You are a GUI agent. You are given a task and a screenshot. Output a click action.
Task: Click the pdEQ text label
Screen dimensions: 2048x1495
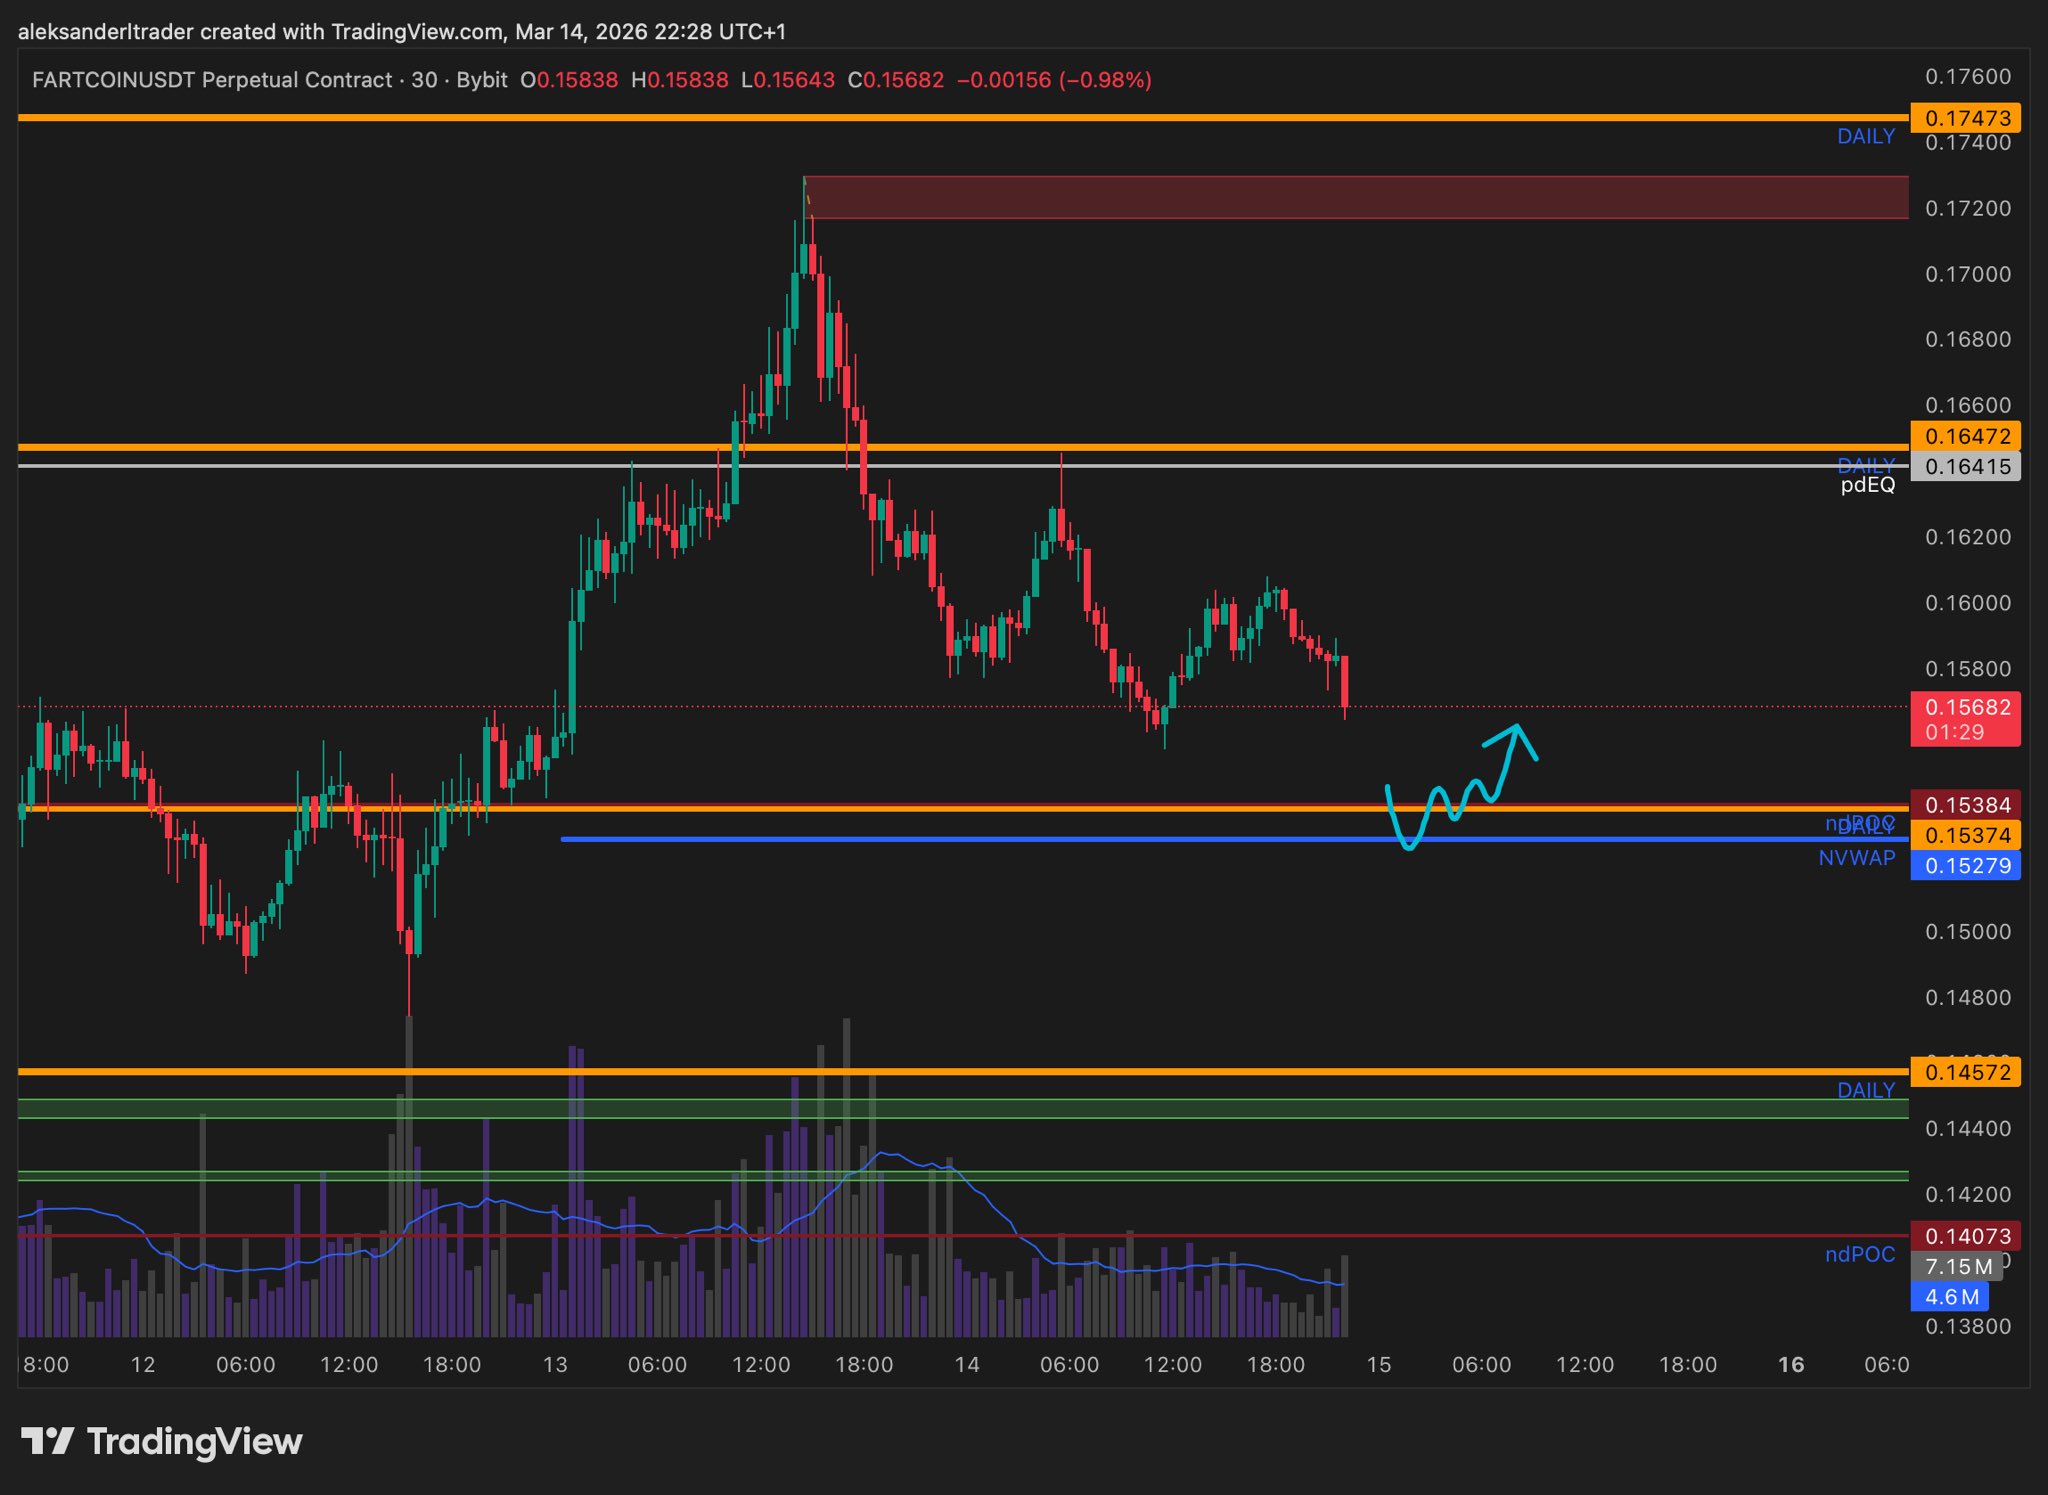(x=1867, y=486)
